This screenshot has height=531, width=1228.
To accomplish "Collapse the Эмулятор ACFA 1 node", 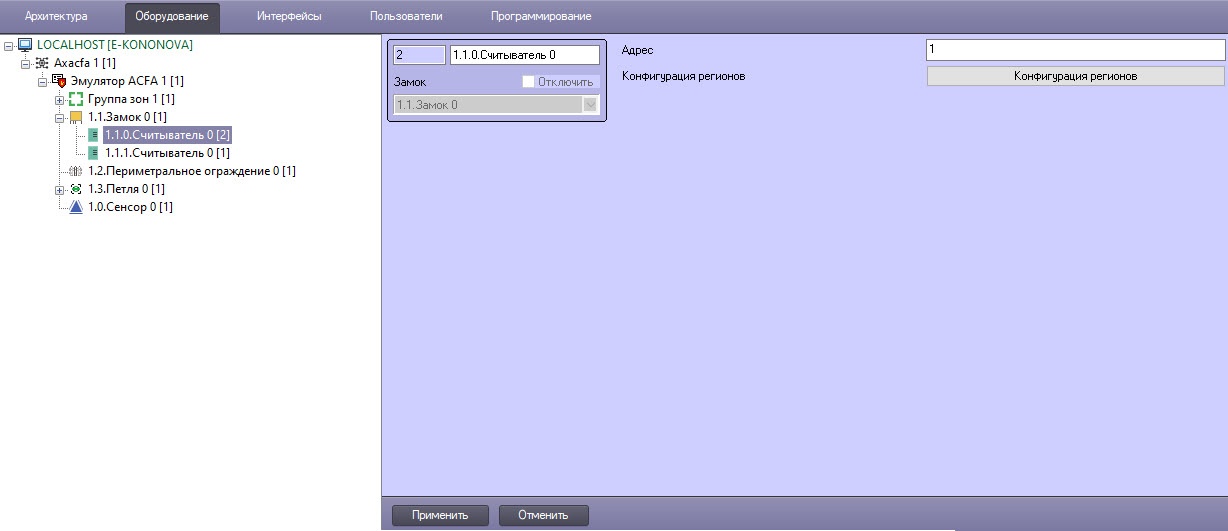I will [x=43, y=81].
